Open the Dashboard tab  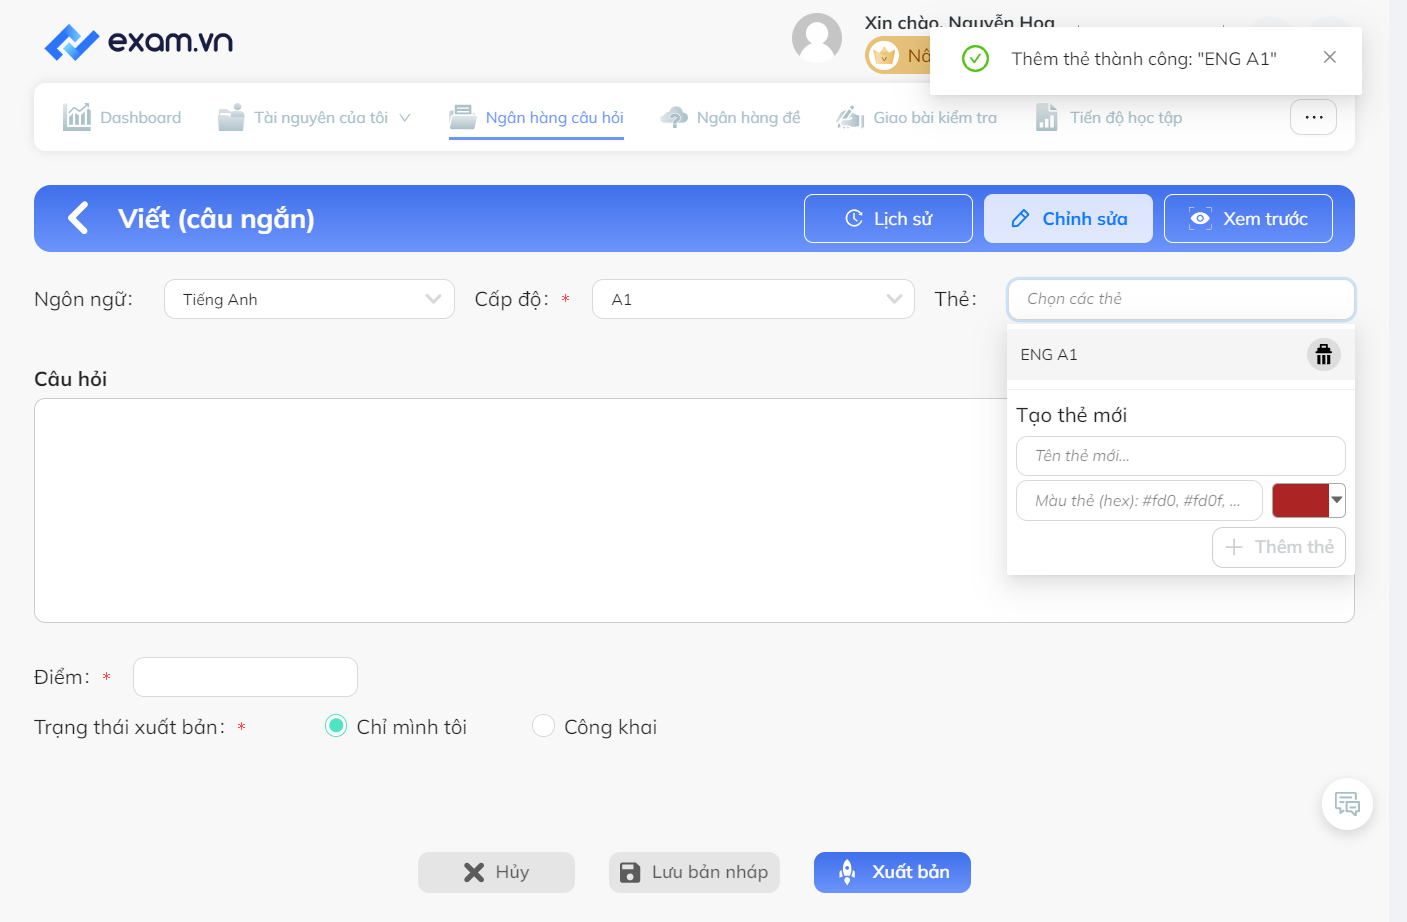pyautogui.click(x=122, y=117)
